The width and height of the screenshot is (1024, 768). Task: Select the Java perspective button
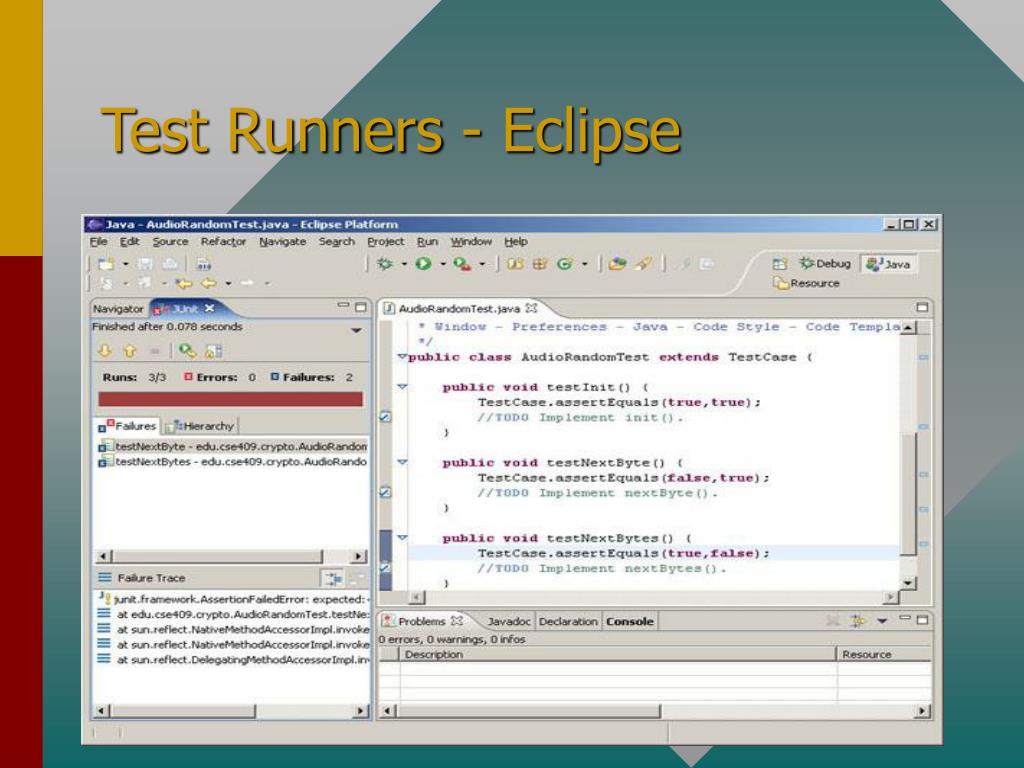point(889,264)
